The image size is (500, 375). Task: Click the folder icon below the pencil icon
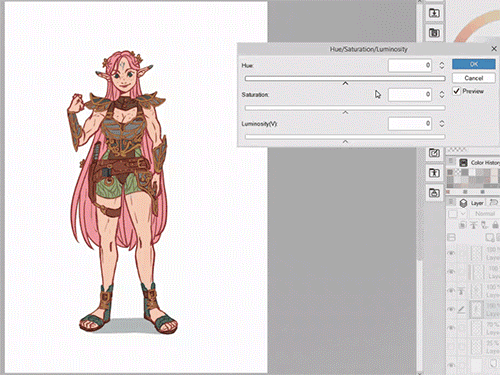[x=434, y=173]
